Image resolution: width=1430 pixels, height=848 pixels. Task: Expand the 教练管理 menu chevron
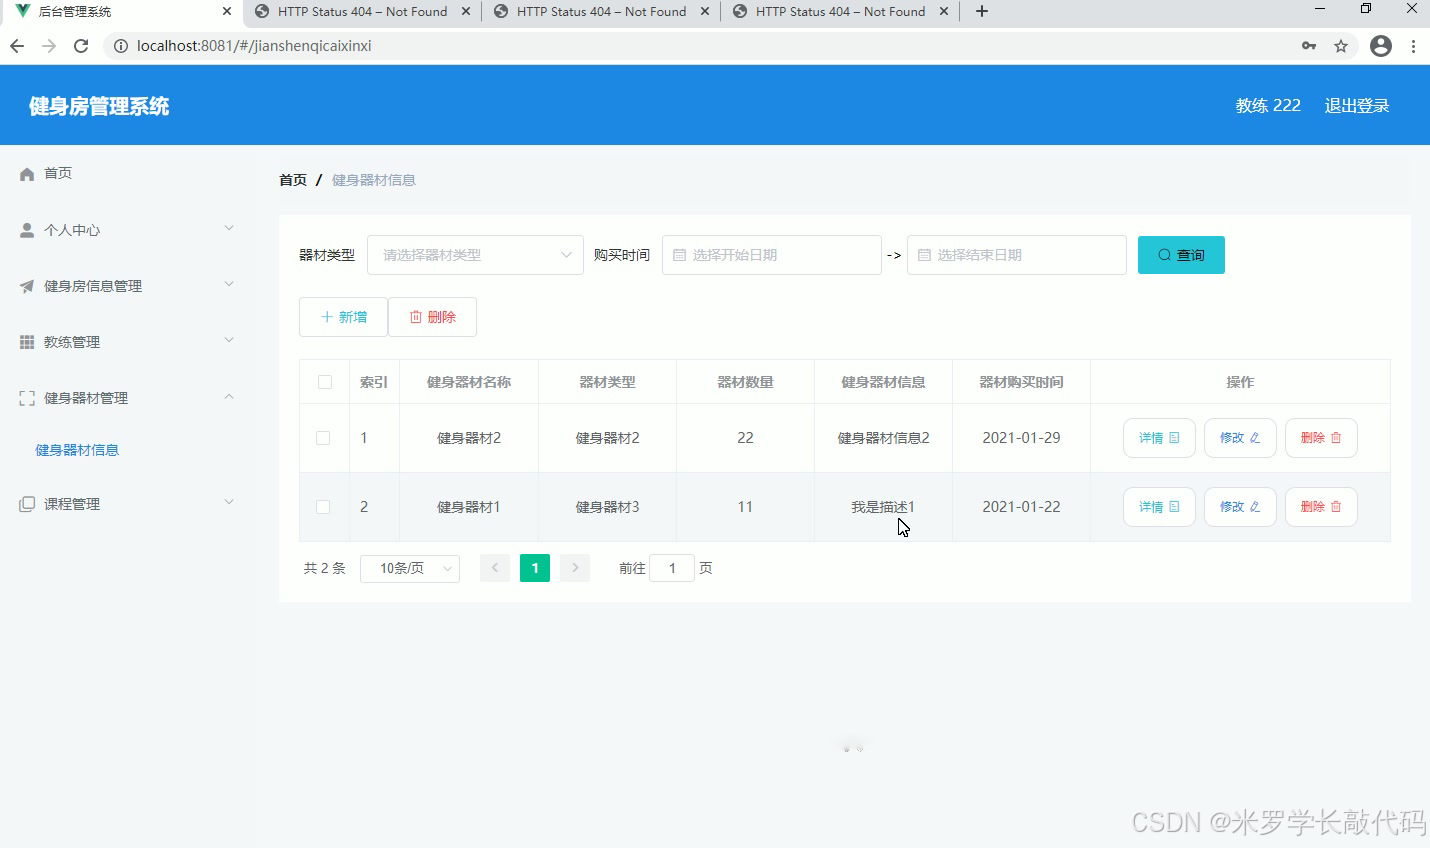[x=229, y=341]
